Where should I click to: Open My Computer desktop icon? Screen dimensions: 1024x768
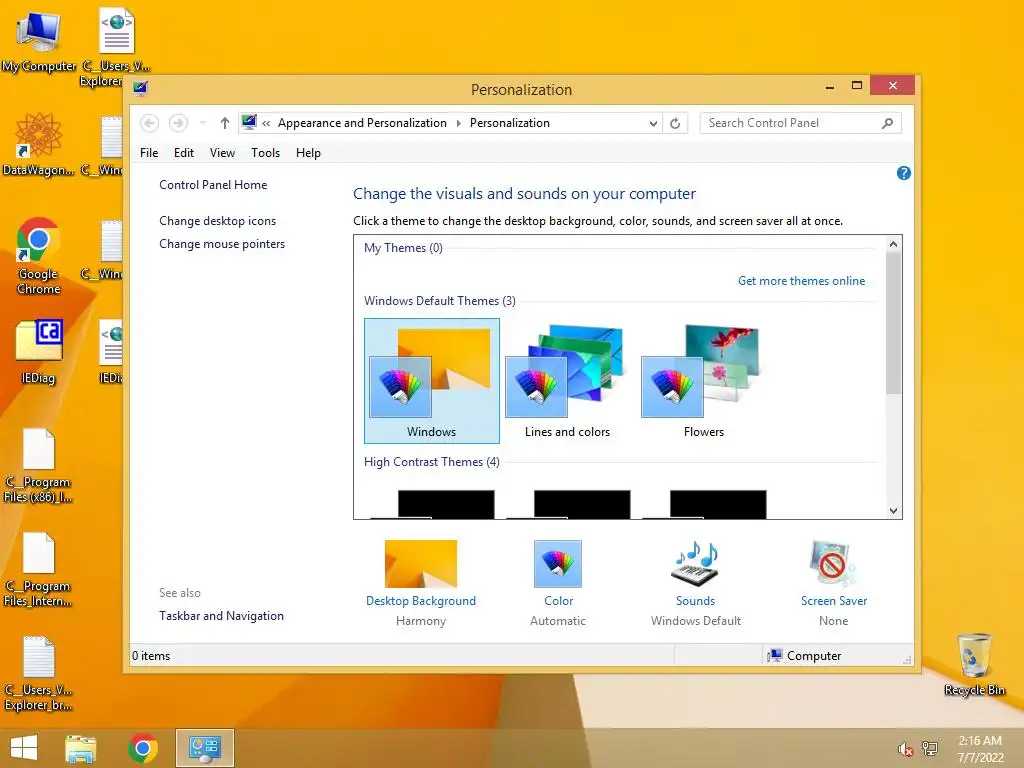39,41
